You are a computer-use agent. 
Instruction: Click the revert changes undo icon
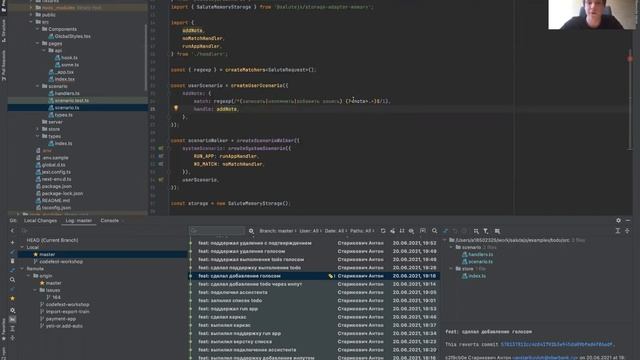pos(455,231)
